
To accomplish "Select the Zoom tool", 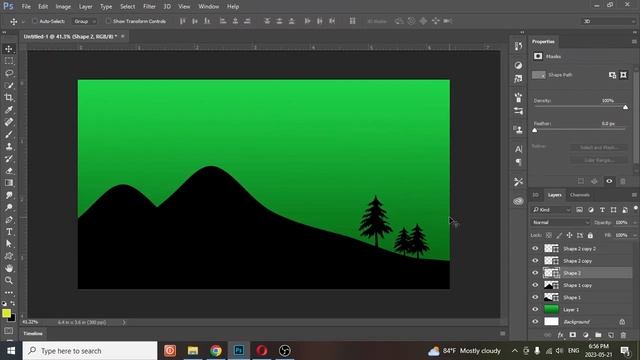I will [x=9, y=280].
